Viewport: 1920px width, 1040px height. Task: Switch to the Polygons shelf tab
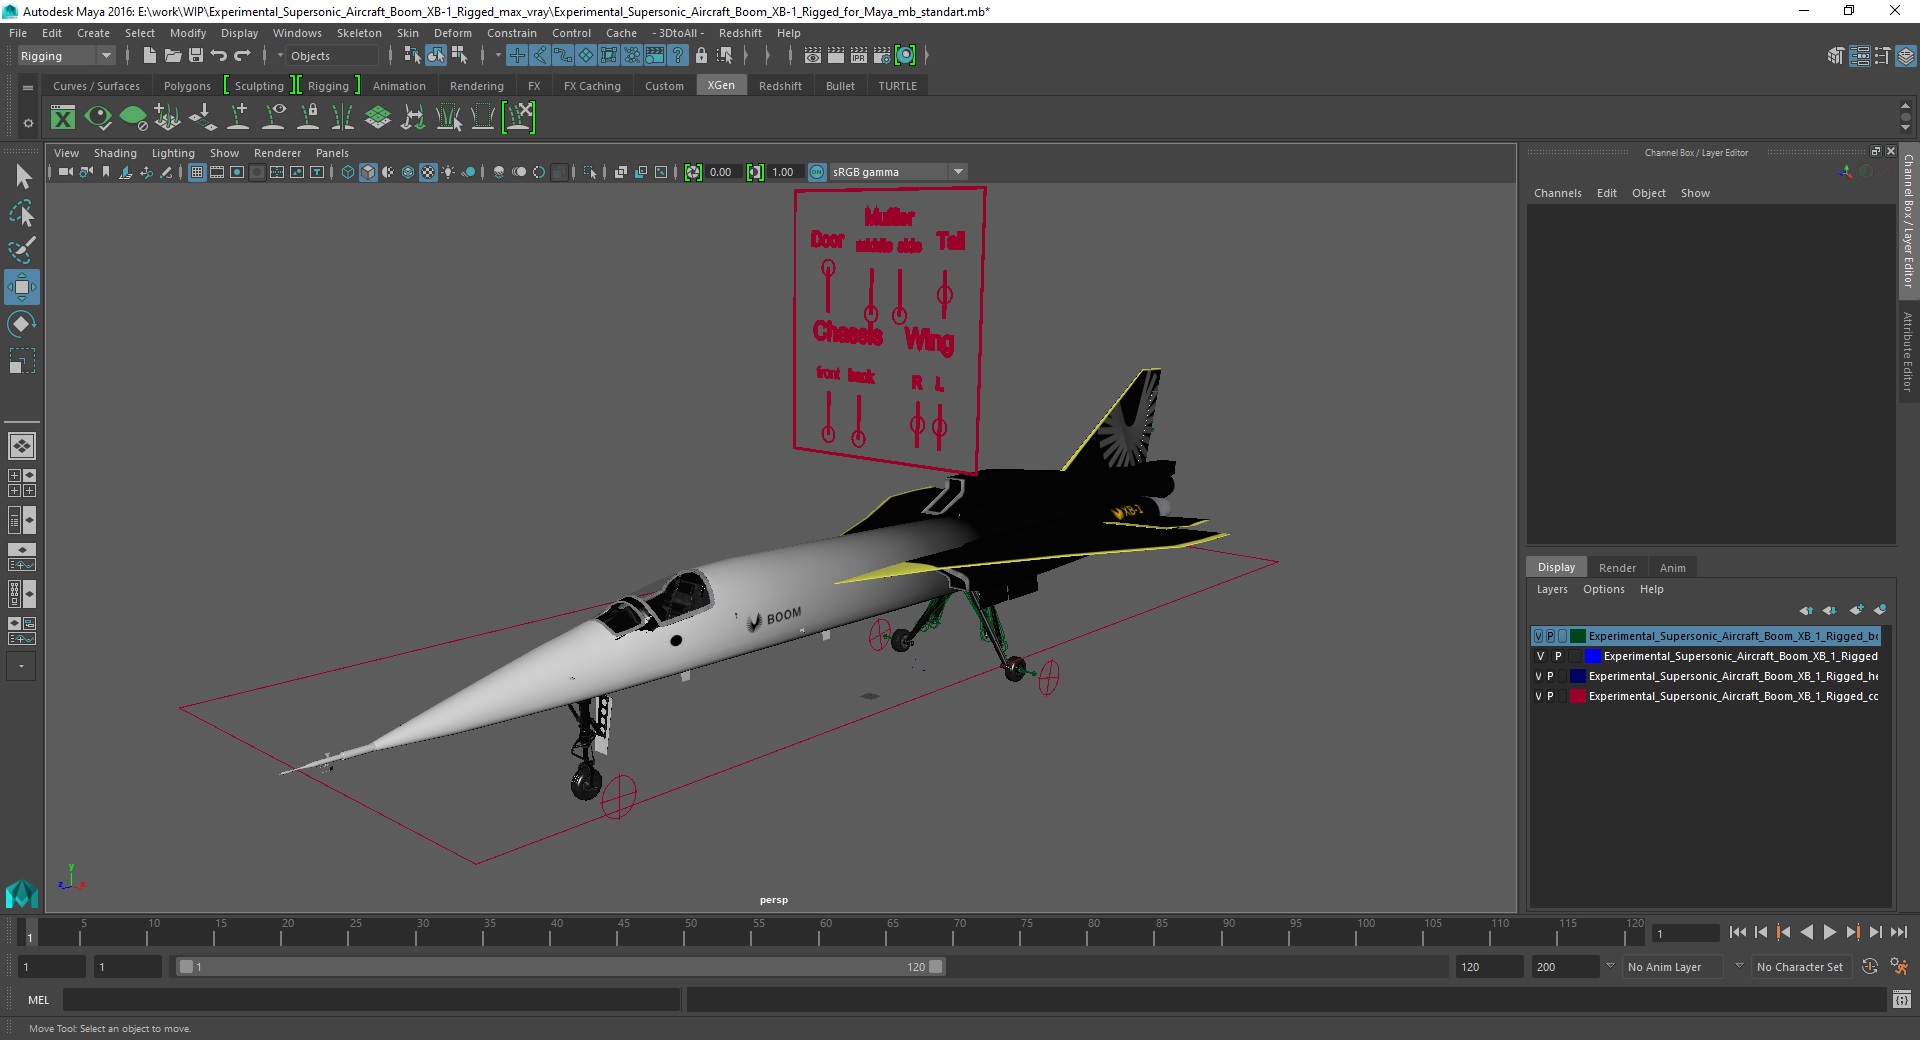coord(187,86)
